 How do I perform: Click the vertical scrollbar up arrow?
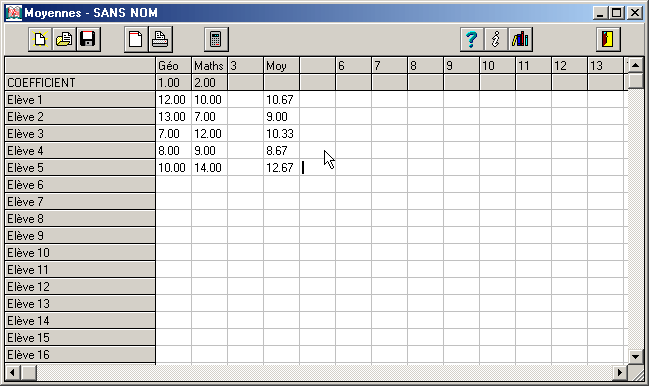635,65
